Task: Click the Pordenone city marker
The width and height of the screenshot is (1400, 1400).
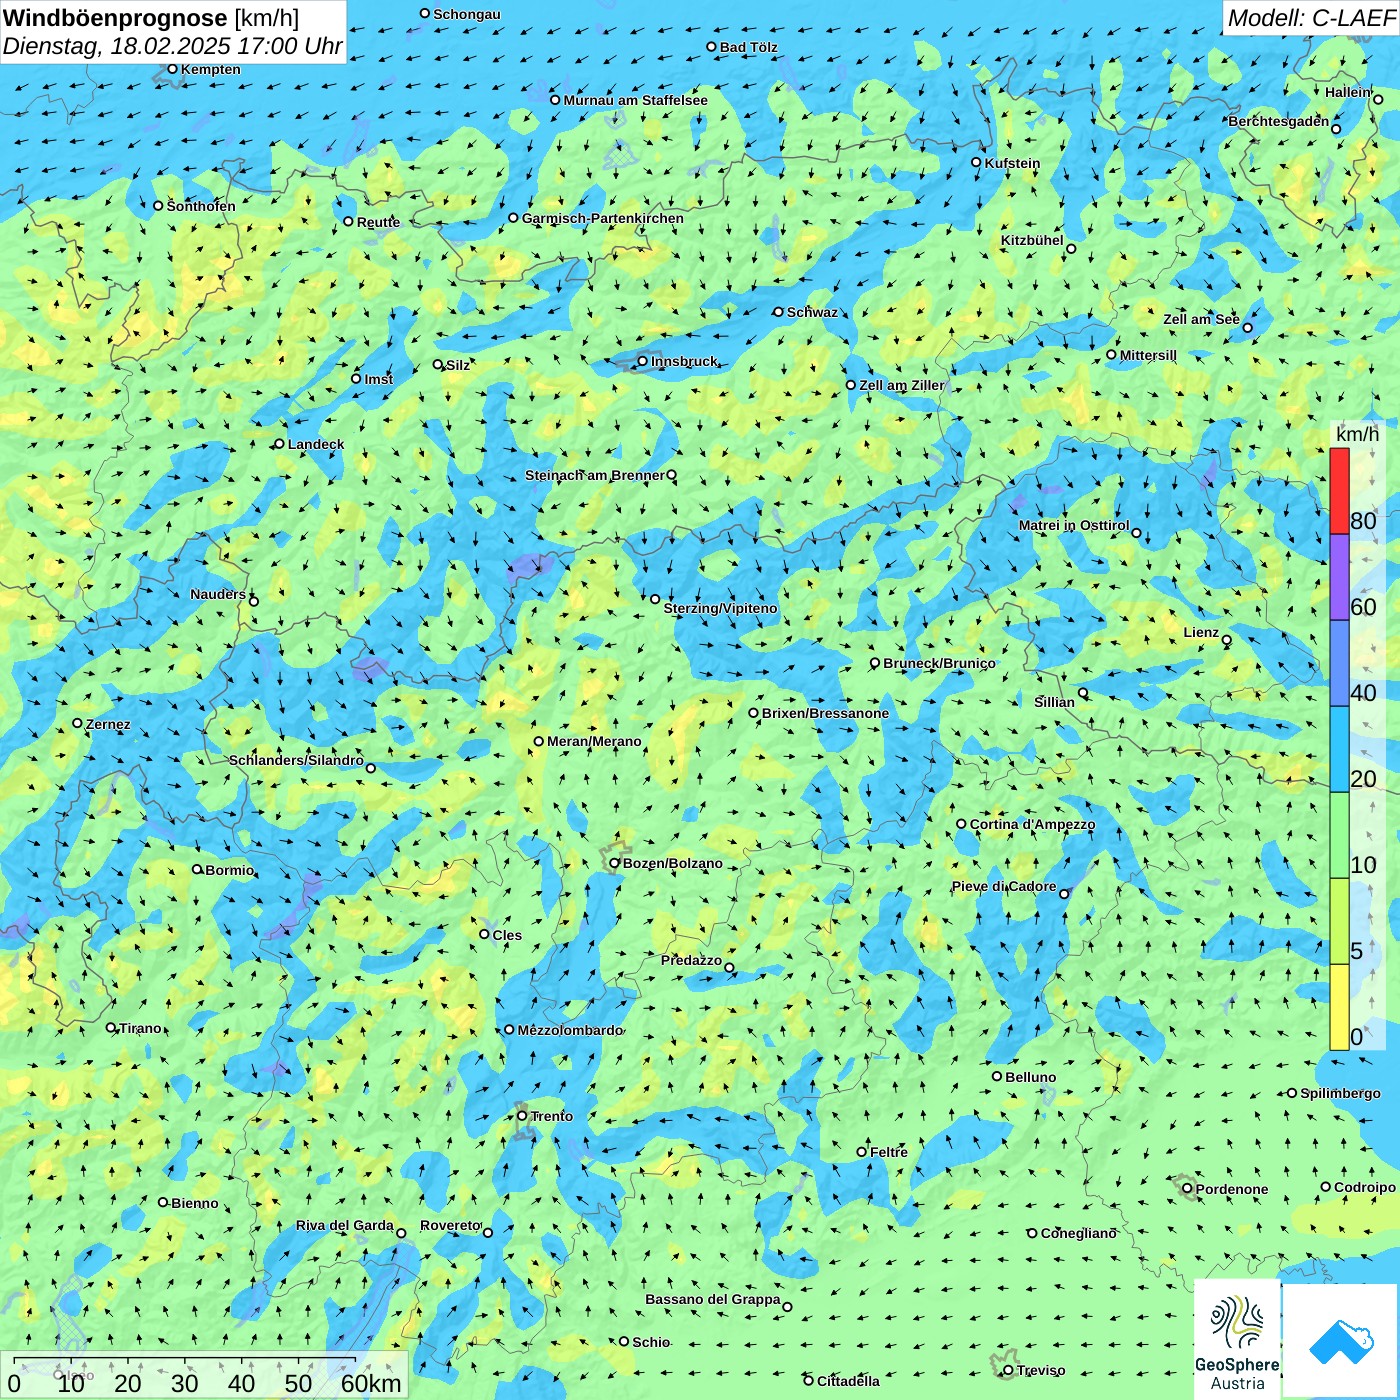Action: tap(1188, 1189)
